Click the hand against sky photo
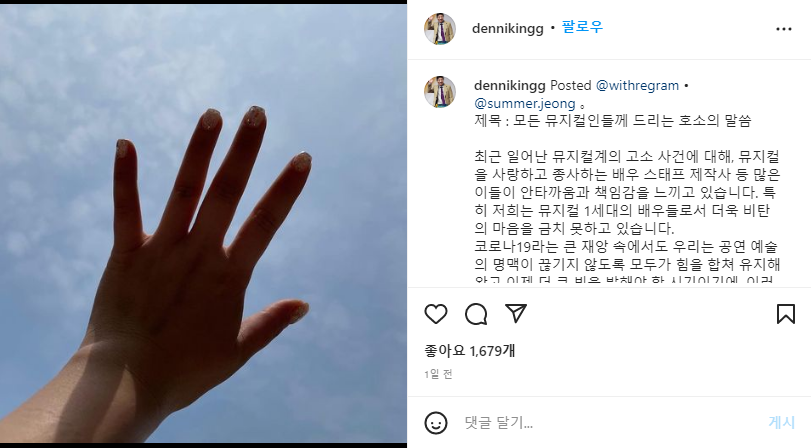Screen dimensions: 811x448 (203, 223)
